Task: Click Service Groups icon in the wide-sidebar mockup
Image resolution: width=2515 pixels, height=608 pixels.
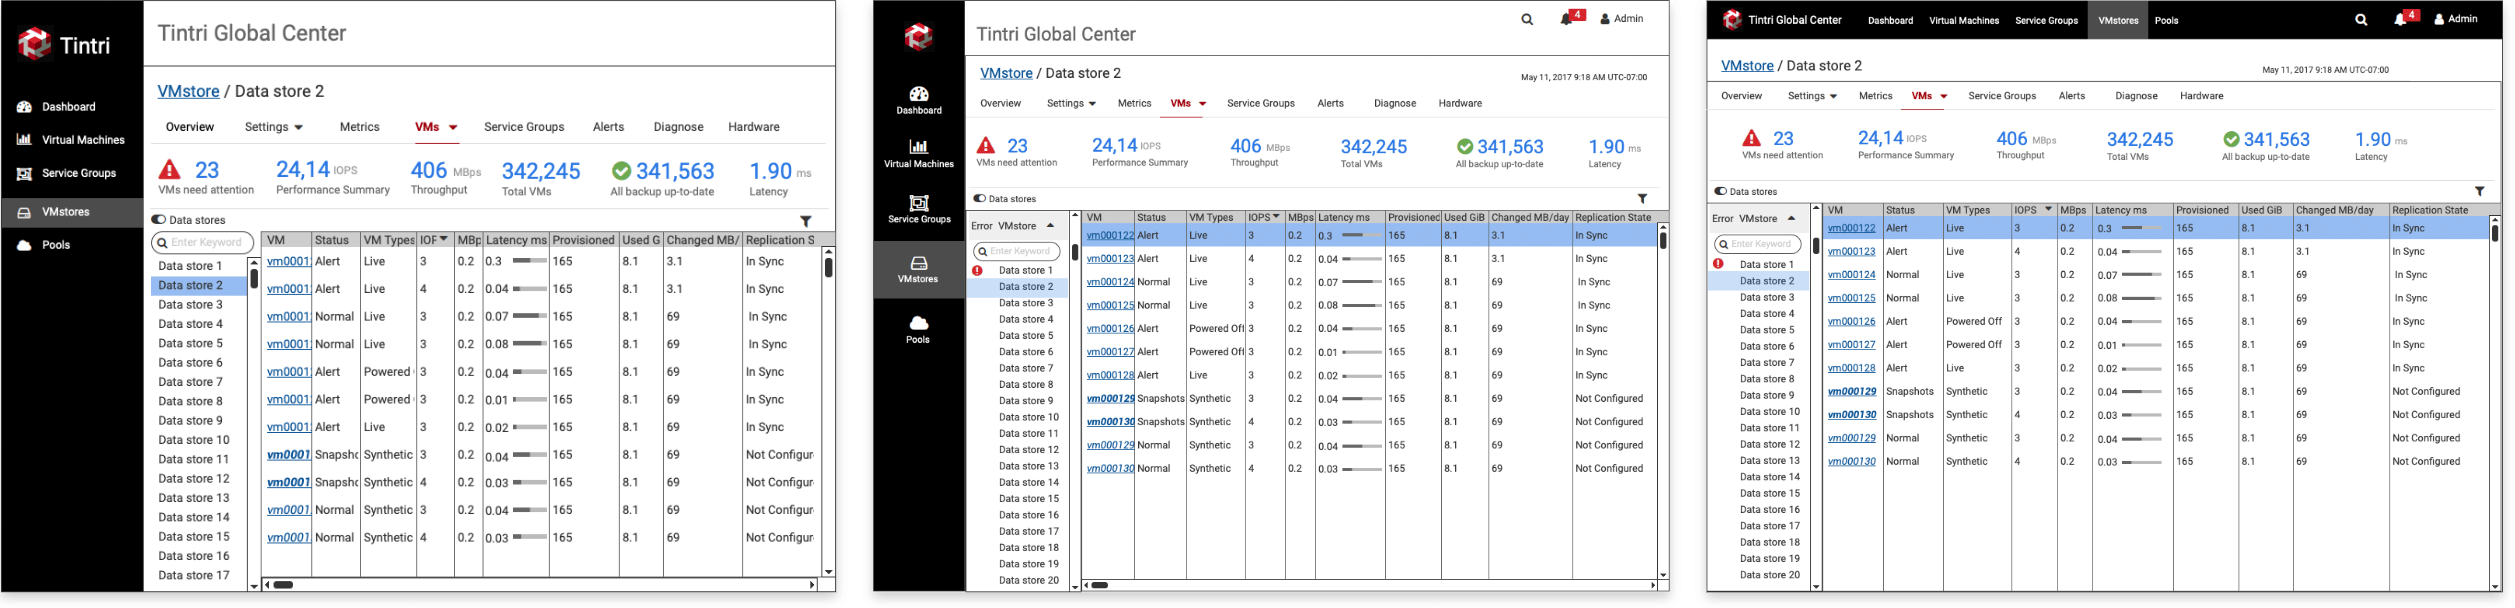Action: coord(24,173)
